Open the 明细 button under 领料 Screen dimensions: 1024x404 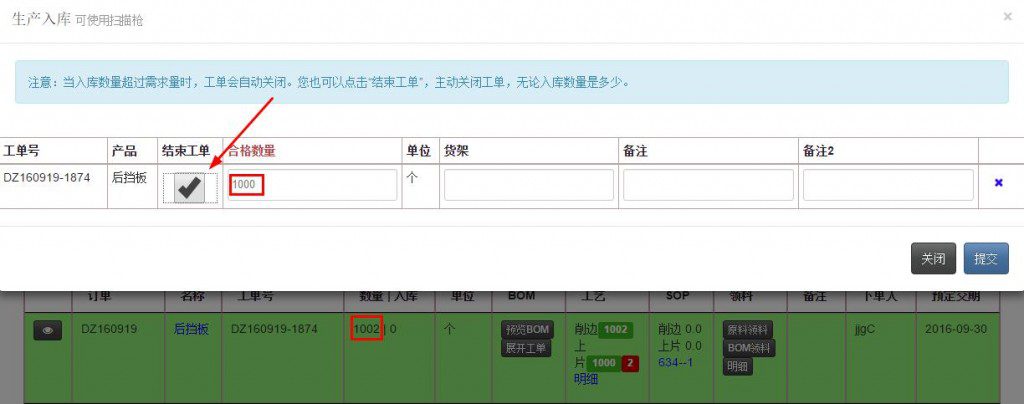738,366
